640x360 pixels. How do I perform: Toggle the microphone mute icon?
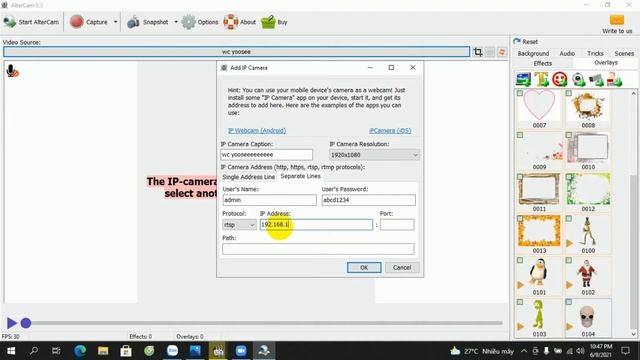[x=12, y=71]
